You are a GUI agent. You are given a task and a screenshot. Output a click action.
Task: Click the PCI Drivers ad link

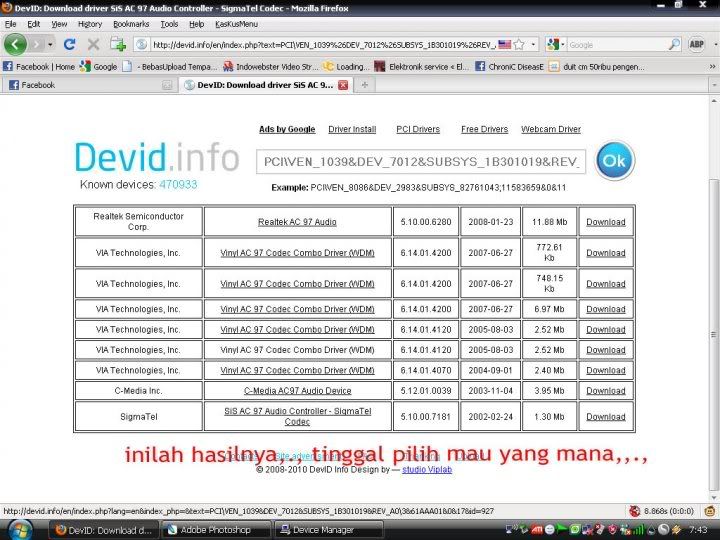pyautogui.click(x=418, y=129)
